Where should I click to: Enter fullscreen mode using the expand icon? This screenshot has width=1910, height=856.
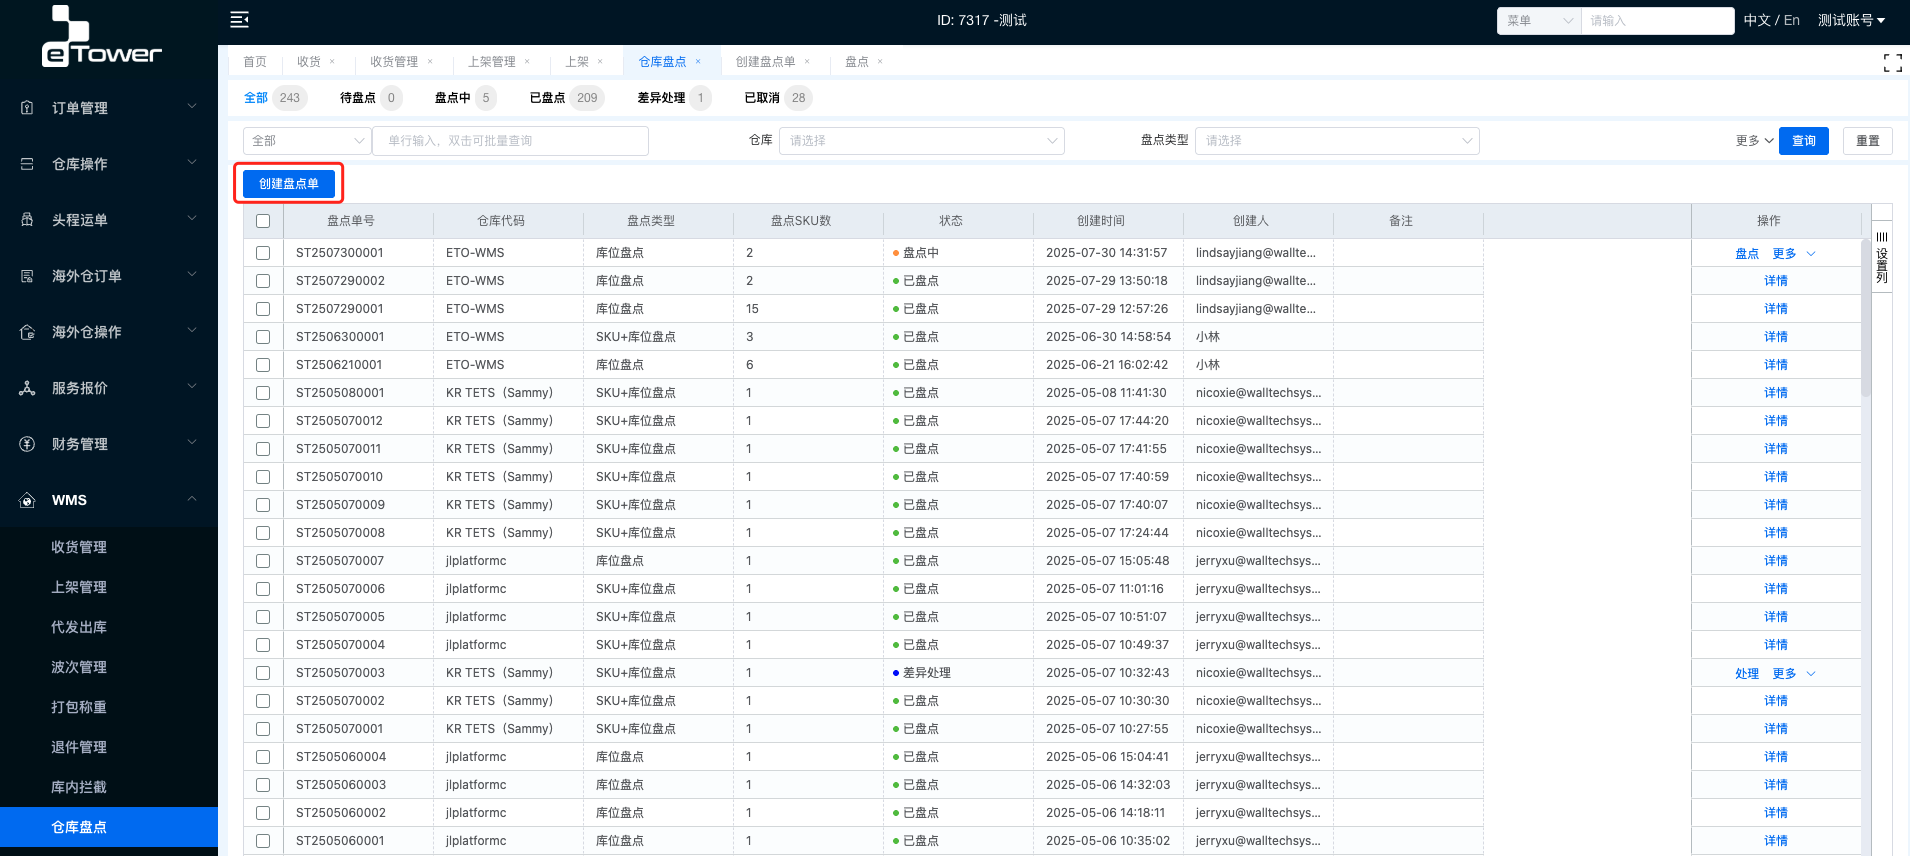pyautogui.click(x=1892, y=63)
